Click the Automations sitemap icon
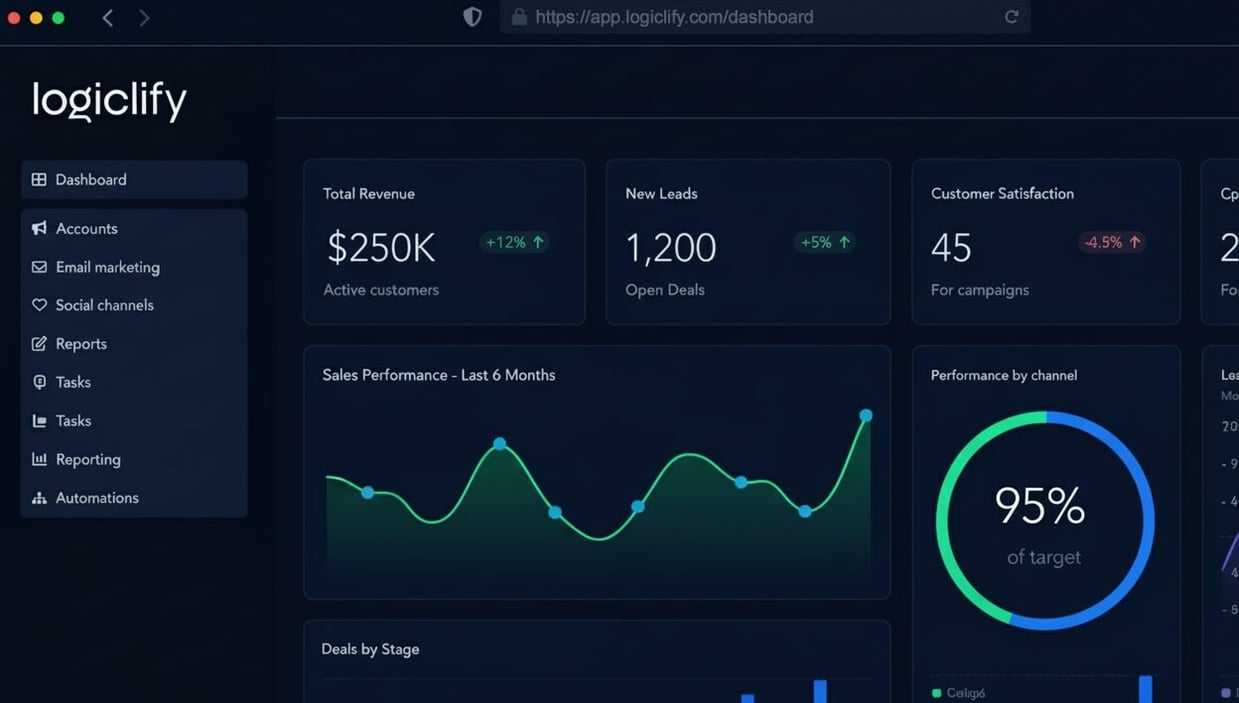 39,498
